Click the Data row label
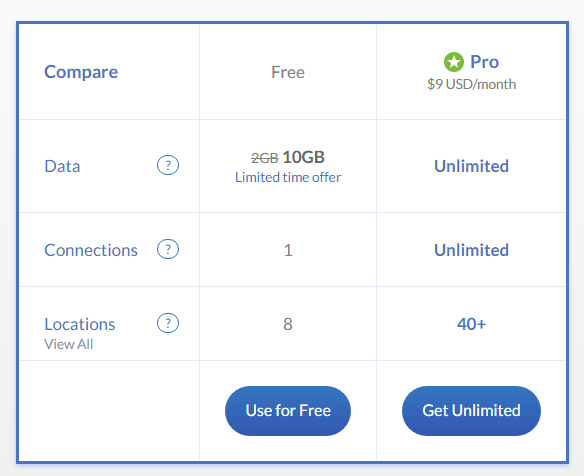Image resolution: width=584 pixels, height=476 pixels. 62,166
